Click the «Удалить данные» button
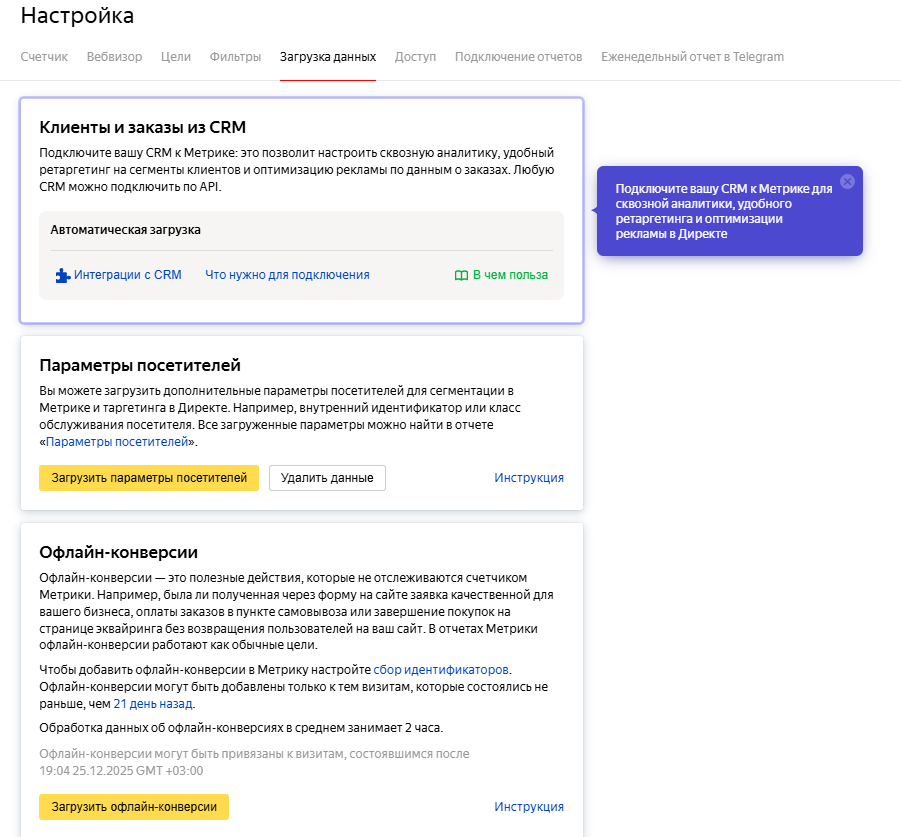901x837 pixels. click(x=327, y=478)
